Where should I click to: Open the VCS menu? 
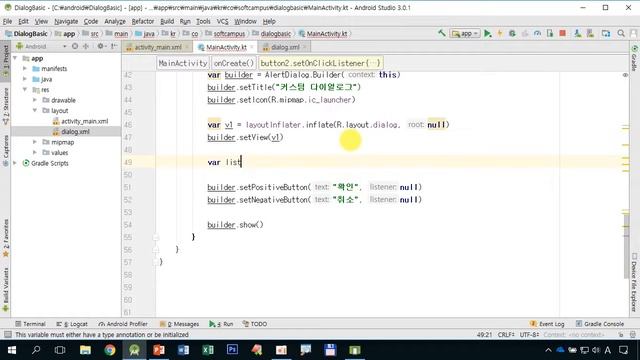click(x=222, y=21)
